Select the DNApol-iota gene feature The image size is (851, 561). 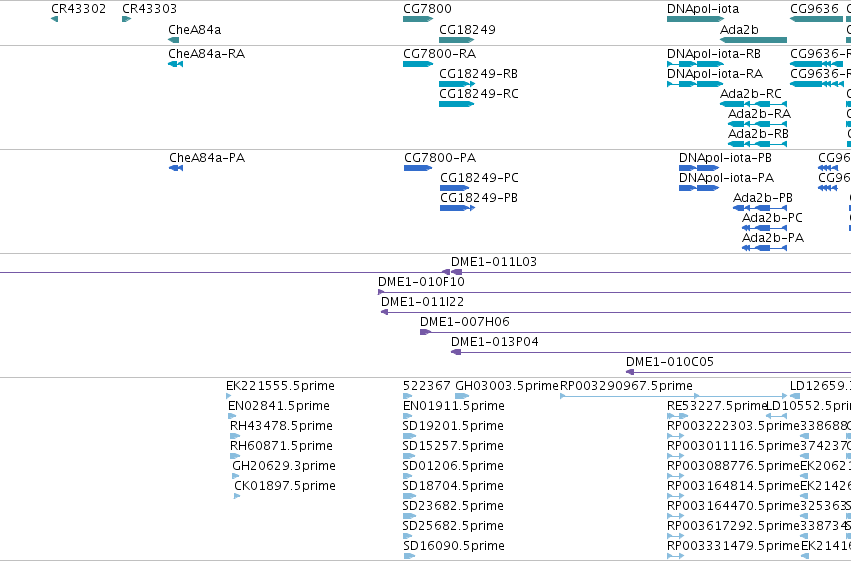[695, 19]
